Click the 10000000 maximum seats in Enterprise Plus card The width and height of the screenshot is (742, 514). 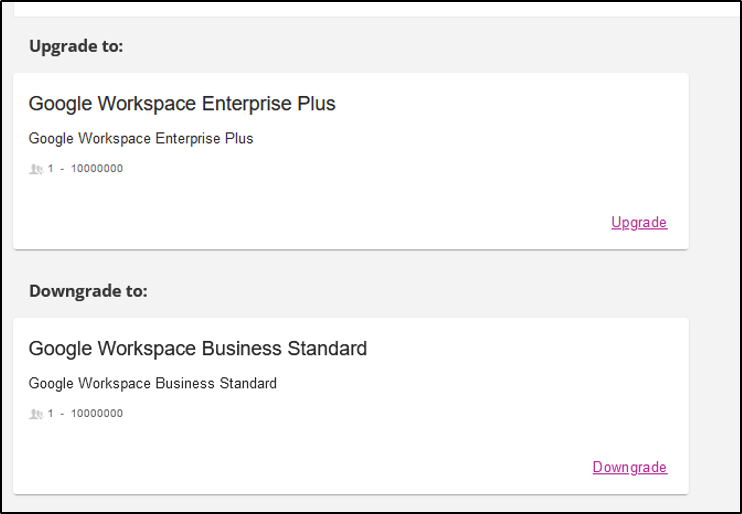point(97,168)
